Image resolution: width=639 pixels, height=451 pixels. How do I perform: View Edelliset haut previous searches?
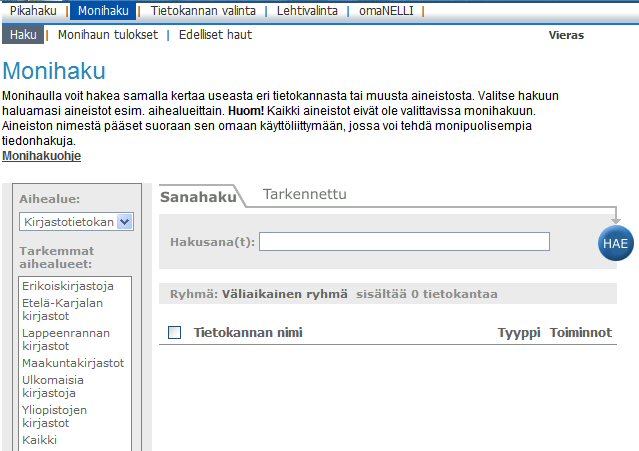pyautogui.click(x=215, y=35)
